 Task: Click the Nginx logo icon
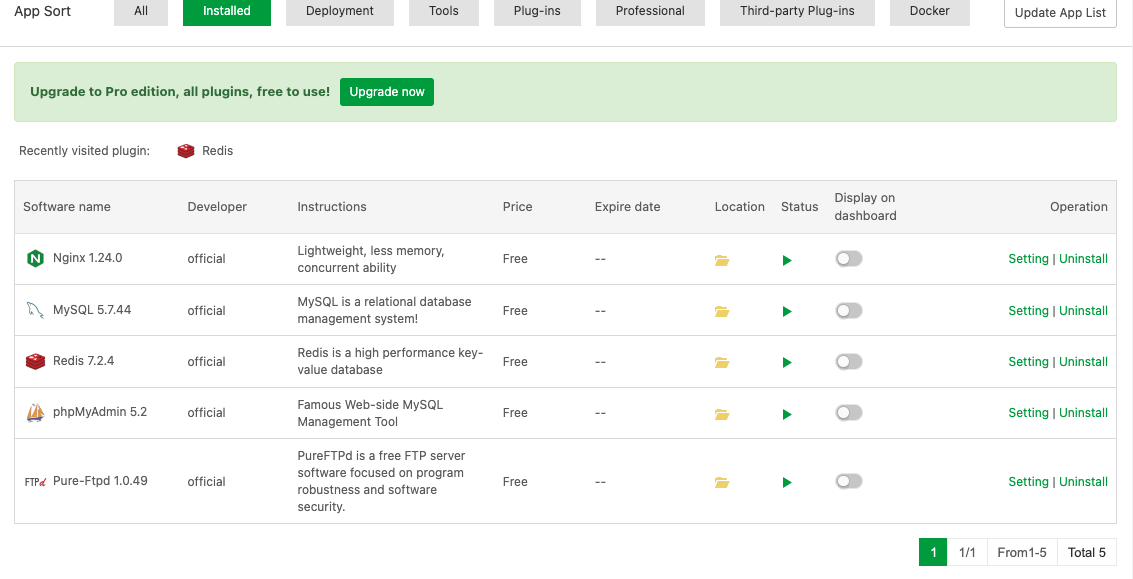pos(35,259)
